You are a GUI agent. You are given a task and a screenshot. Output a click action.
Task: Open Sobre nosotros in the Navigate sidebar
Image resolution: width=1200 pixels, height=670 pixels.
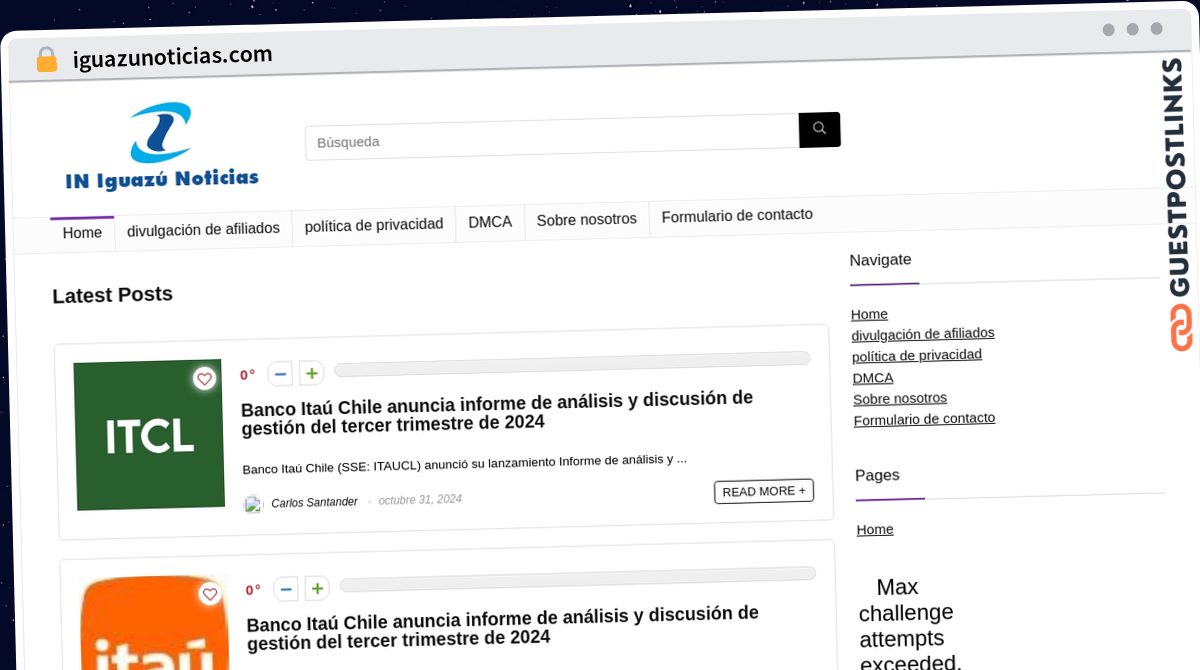900,398
